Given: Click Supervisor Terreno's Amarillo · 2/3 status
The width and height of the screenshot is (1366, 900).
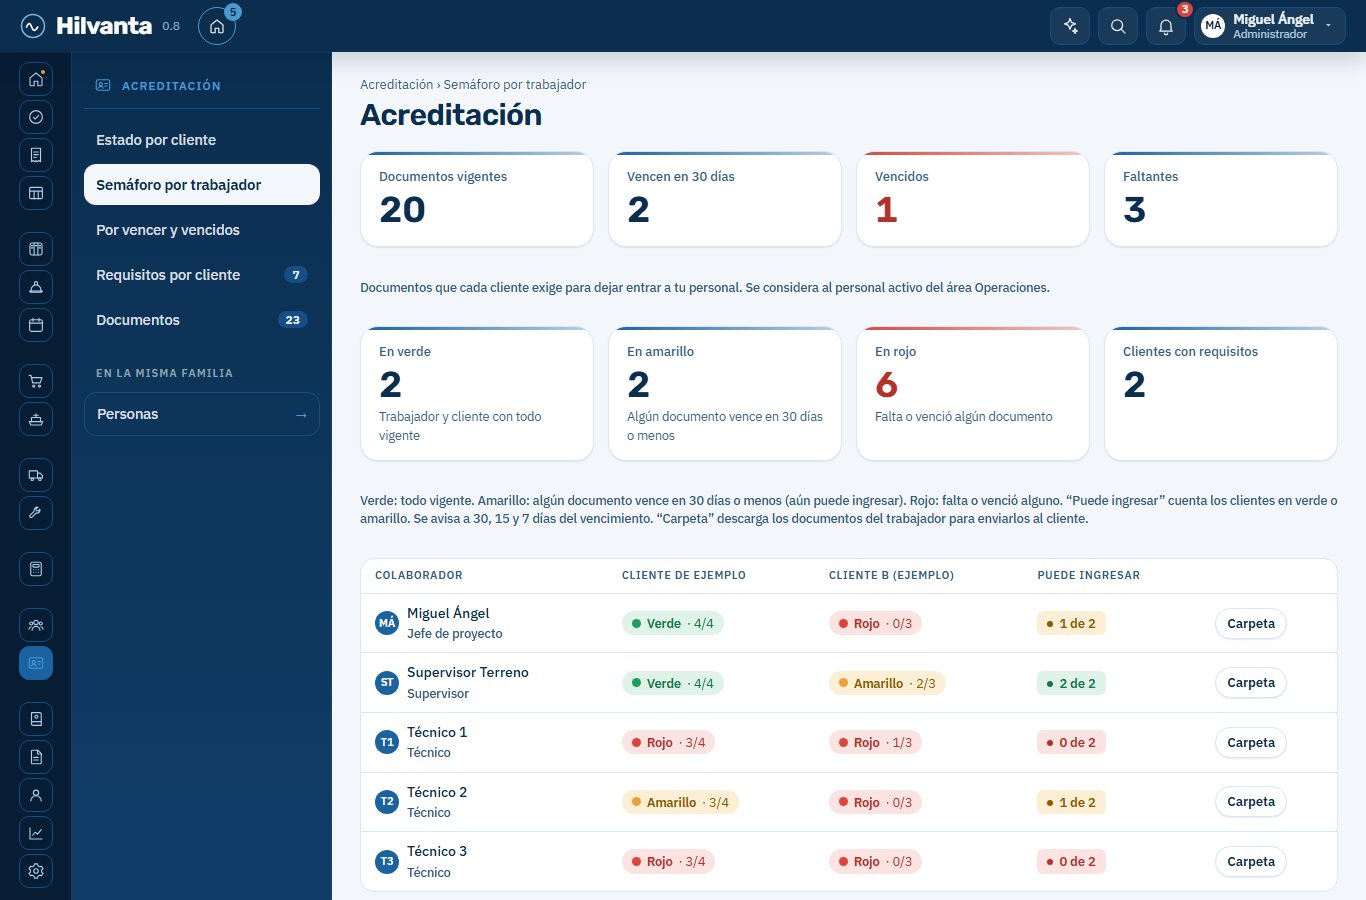Looking at the screenshot, I should click(x=886, y=683).
